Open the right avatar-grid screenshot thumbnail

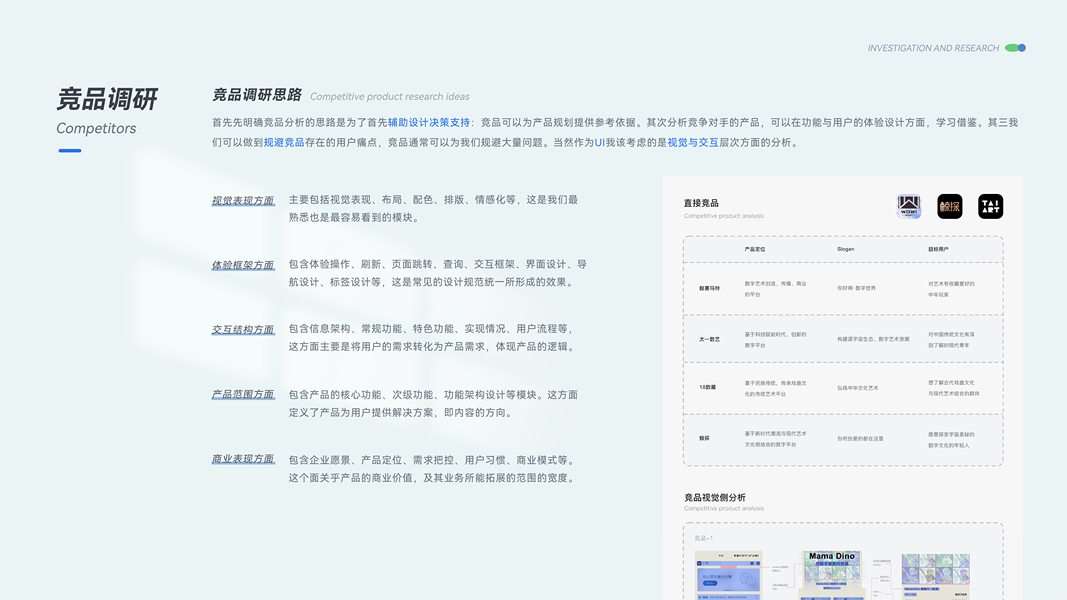click(x=936, y=576)
